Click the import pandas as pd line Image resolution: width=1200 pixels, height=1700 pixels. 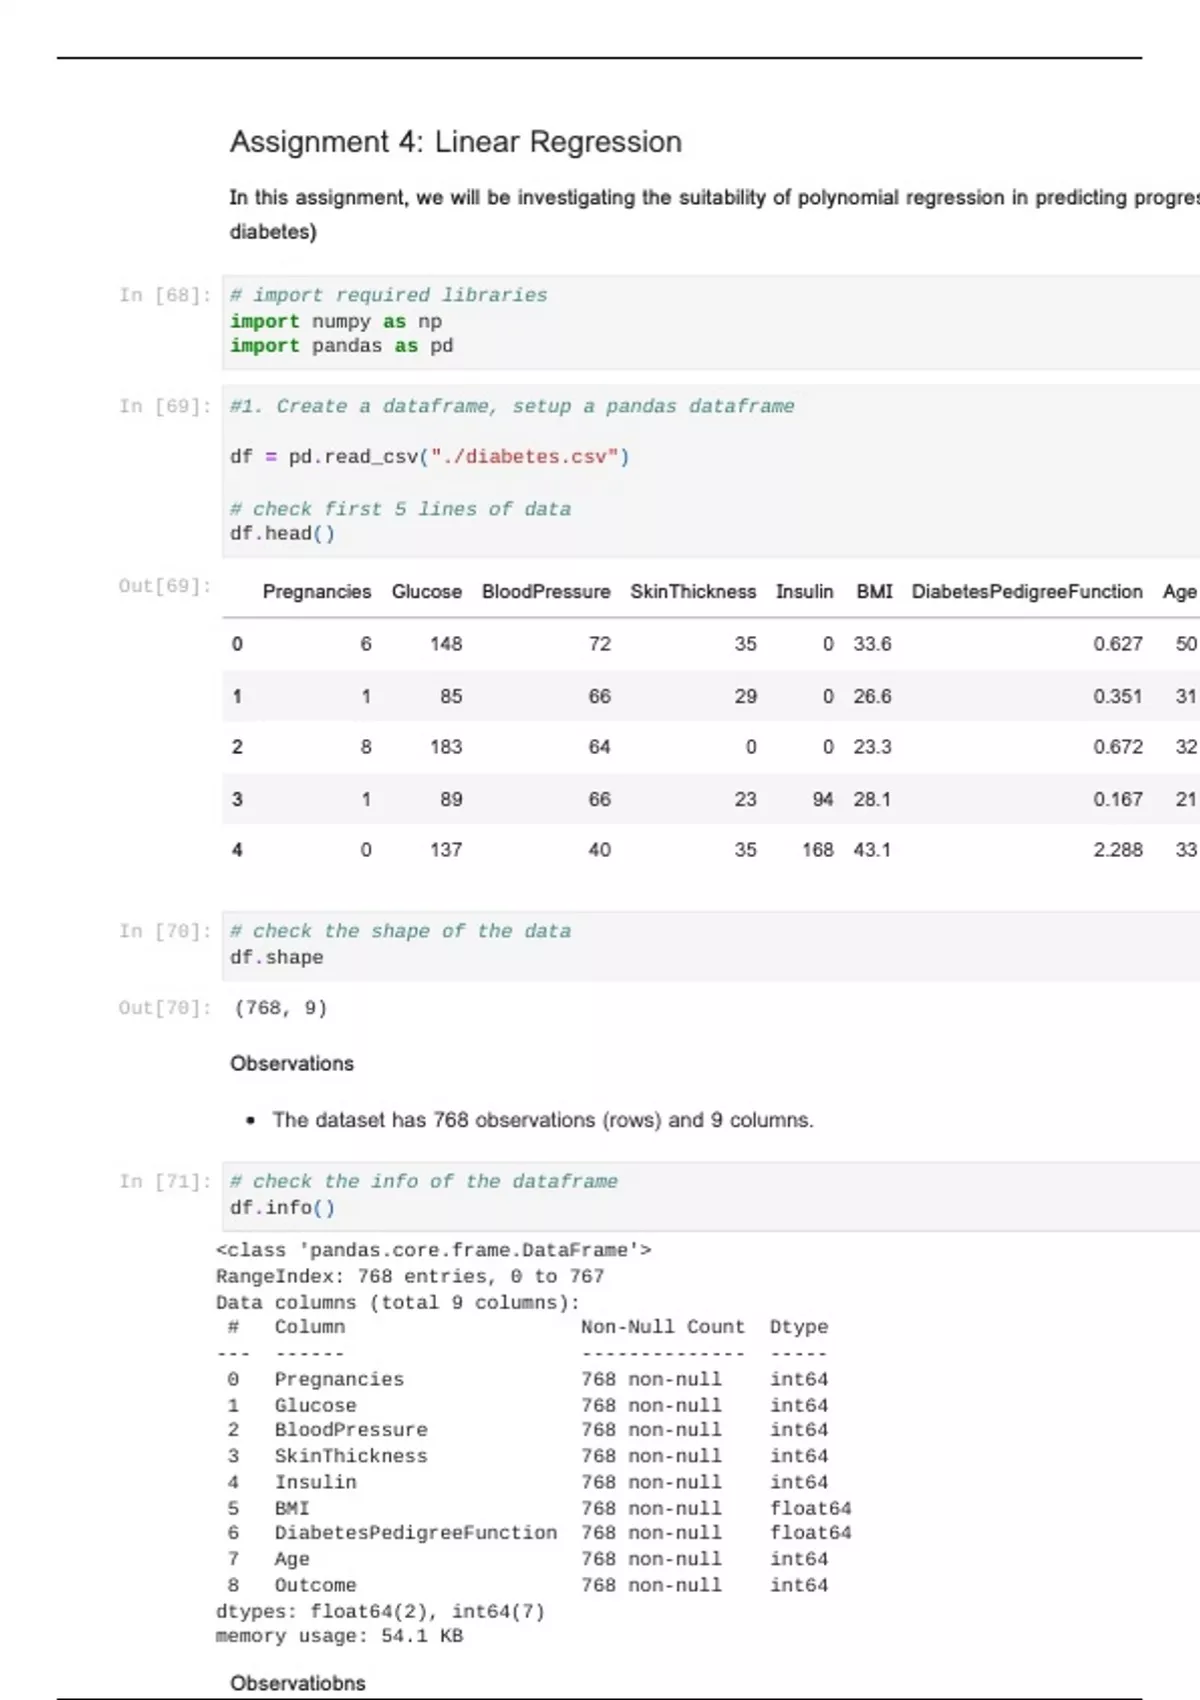[x=341, y=346]
